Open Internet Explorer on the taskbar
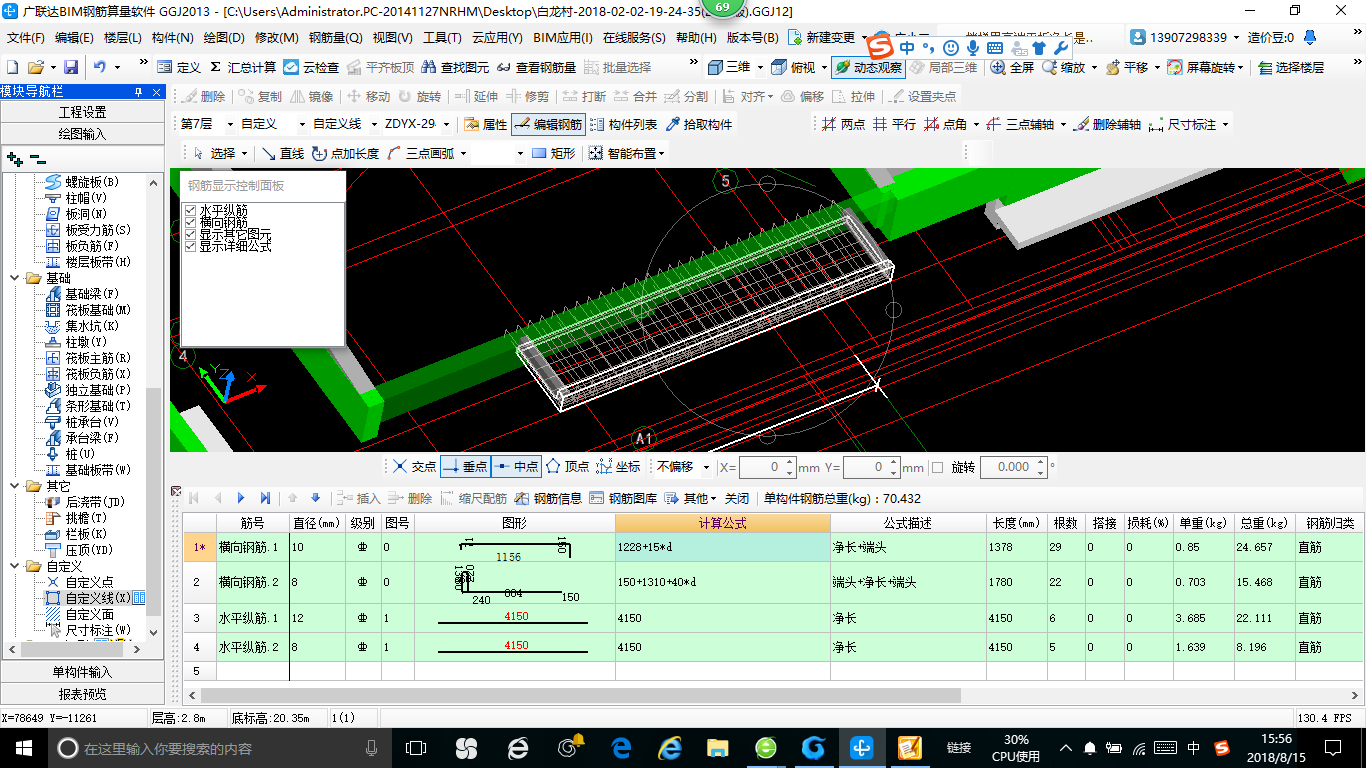The width and height of the screenshot is (1366, 768). [669, 747]
